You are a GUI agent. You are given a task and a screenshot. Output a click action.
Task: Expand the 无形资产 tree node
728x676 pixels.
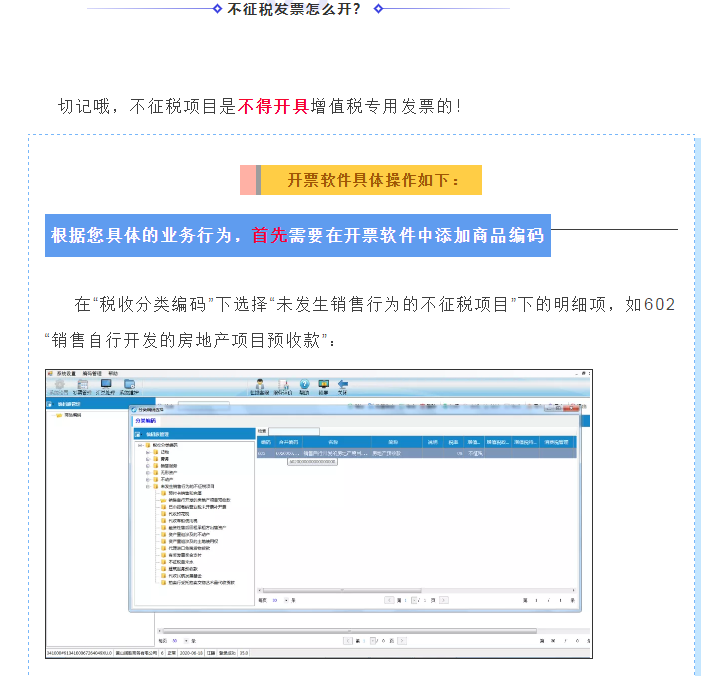tap(148, 473)
